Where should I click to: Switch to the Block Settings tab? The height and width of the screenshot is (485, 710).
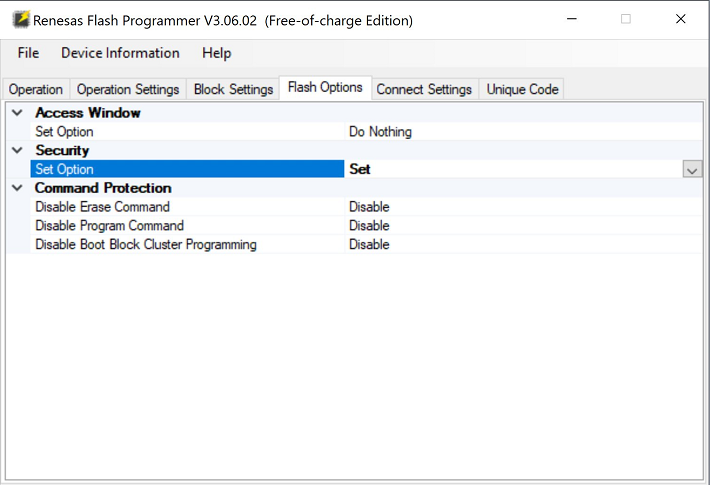233,89
